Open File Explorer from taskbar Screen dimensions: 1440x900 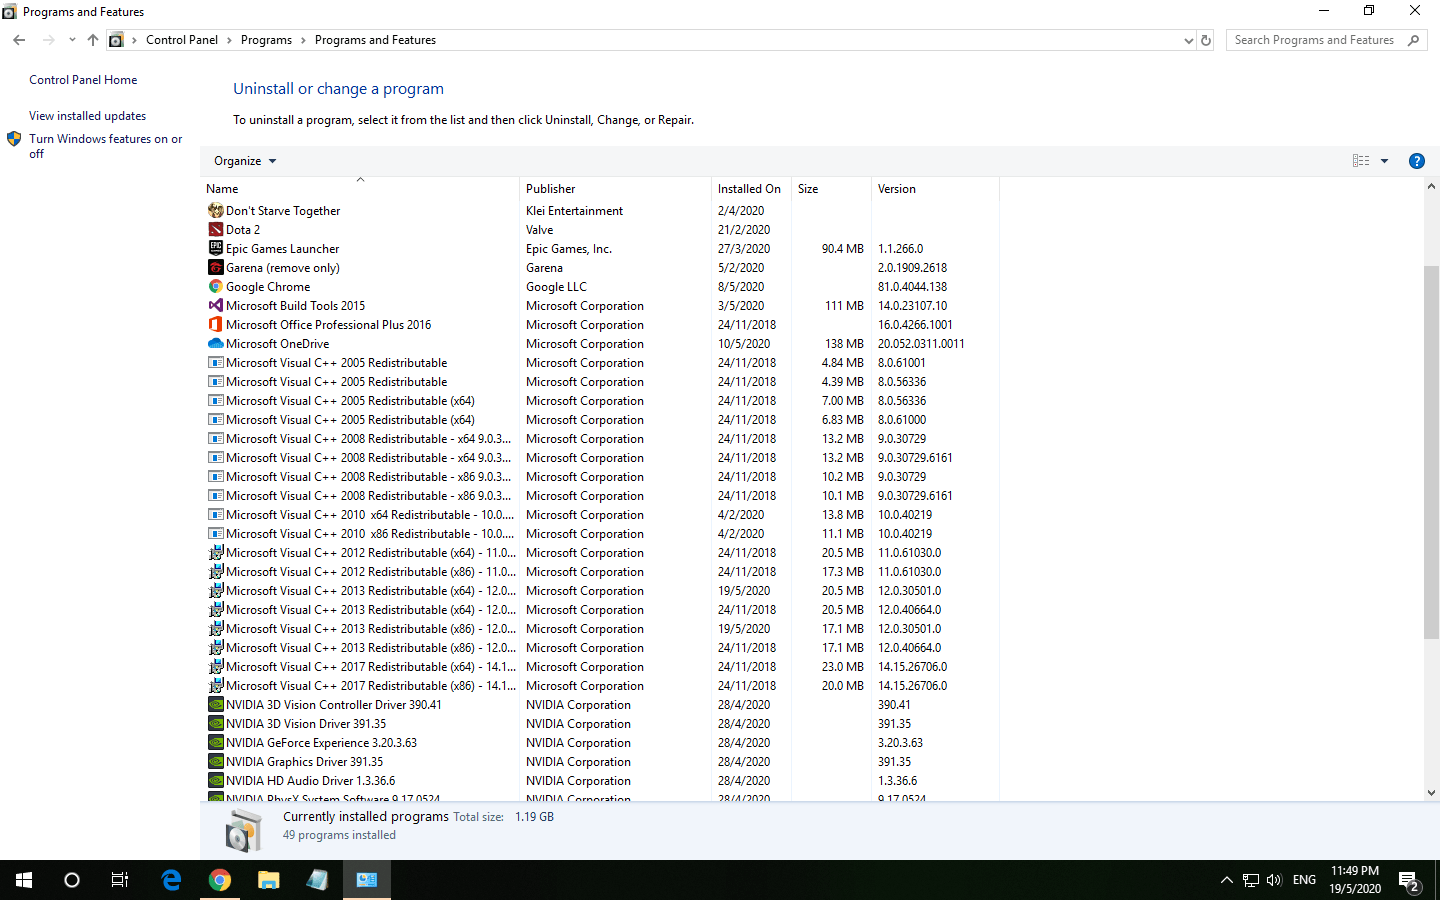(x=268, y=880)
